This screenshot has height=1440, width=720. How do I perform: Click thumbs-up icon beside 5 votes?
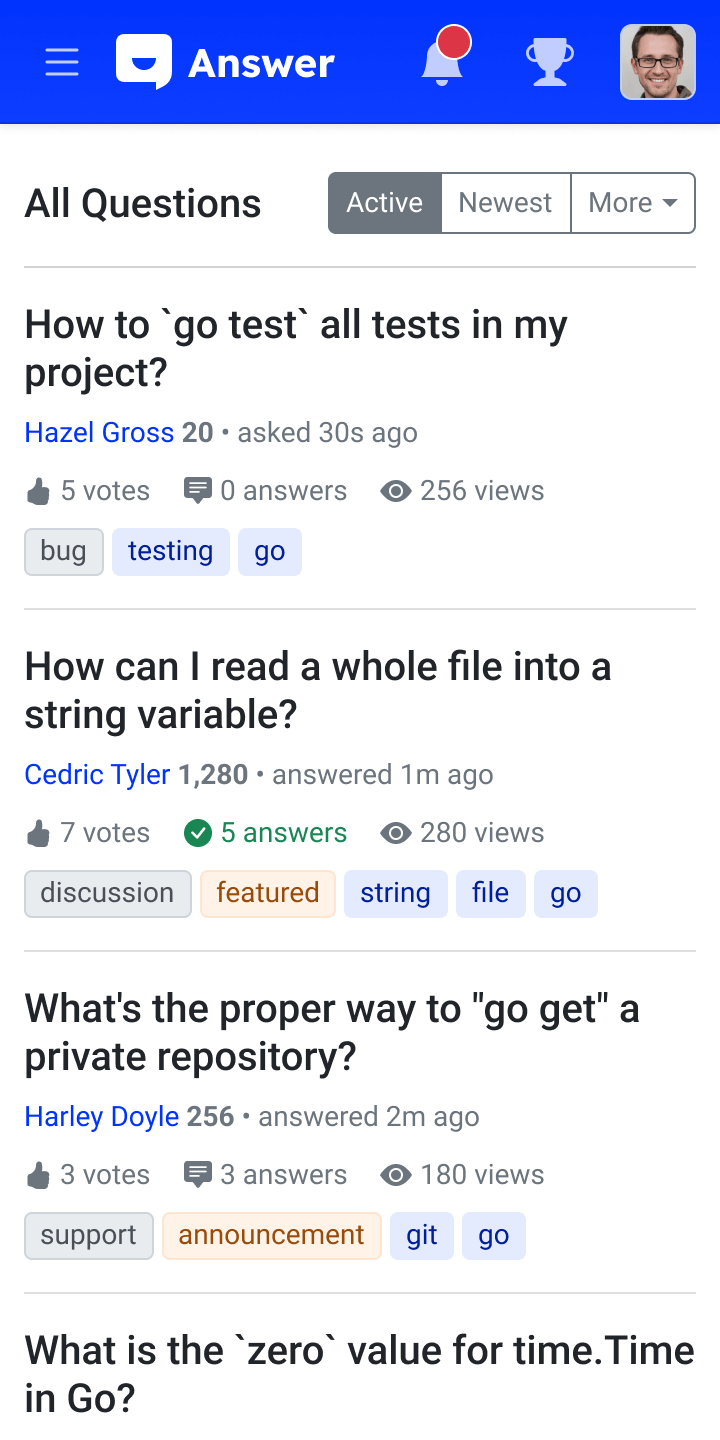point(38,491)
